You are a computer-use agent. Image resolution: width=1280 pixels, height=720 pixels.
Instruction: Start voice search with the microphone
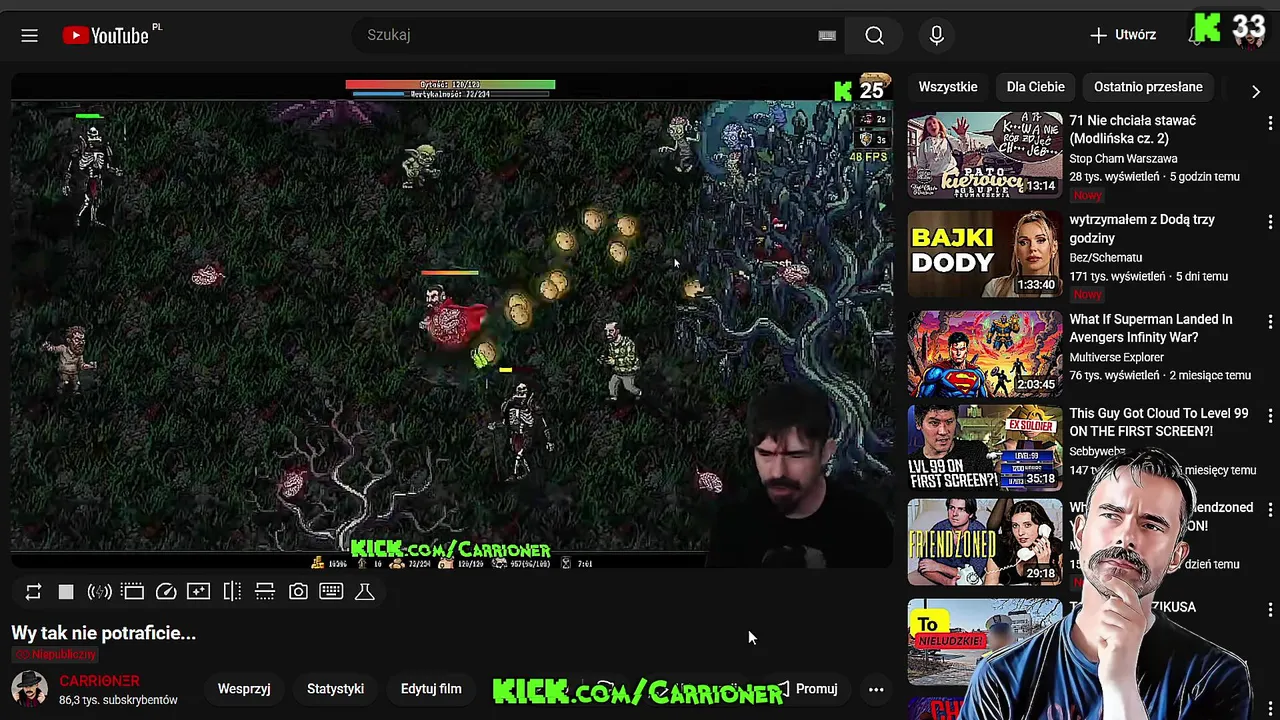936,35
